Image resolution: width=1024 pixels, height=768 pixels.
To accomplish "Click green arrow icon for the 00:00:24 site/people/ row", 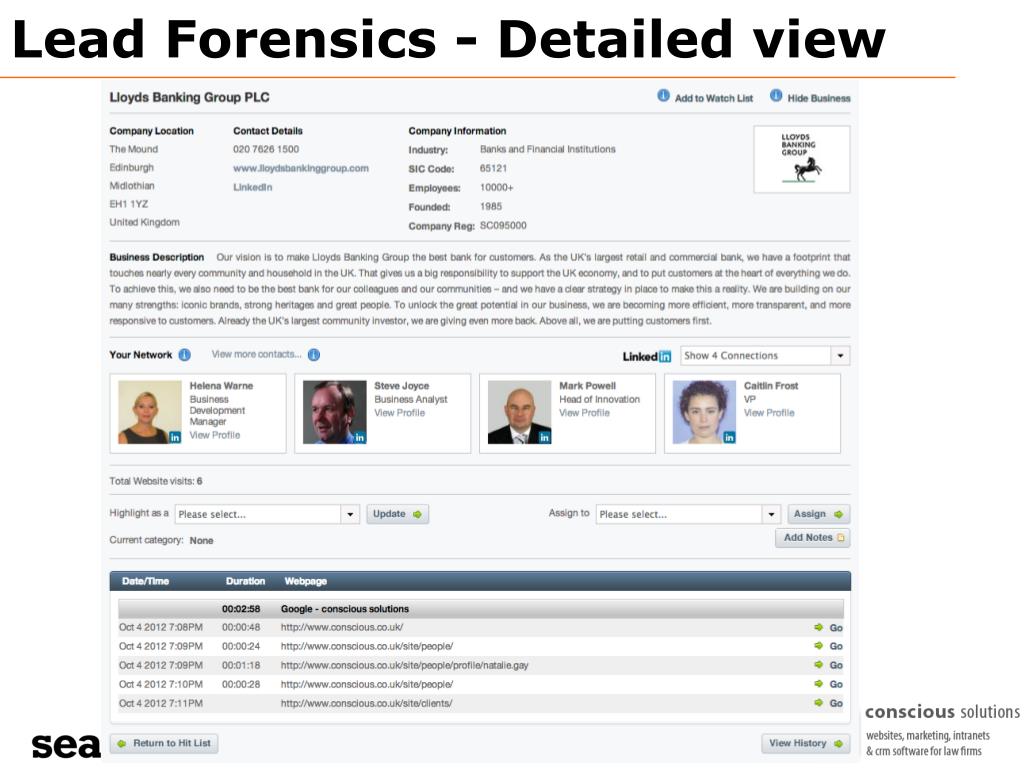I will coord(818,646).
